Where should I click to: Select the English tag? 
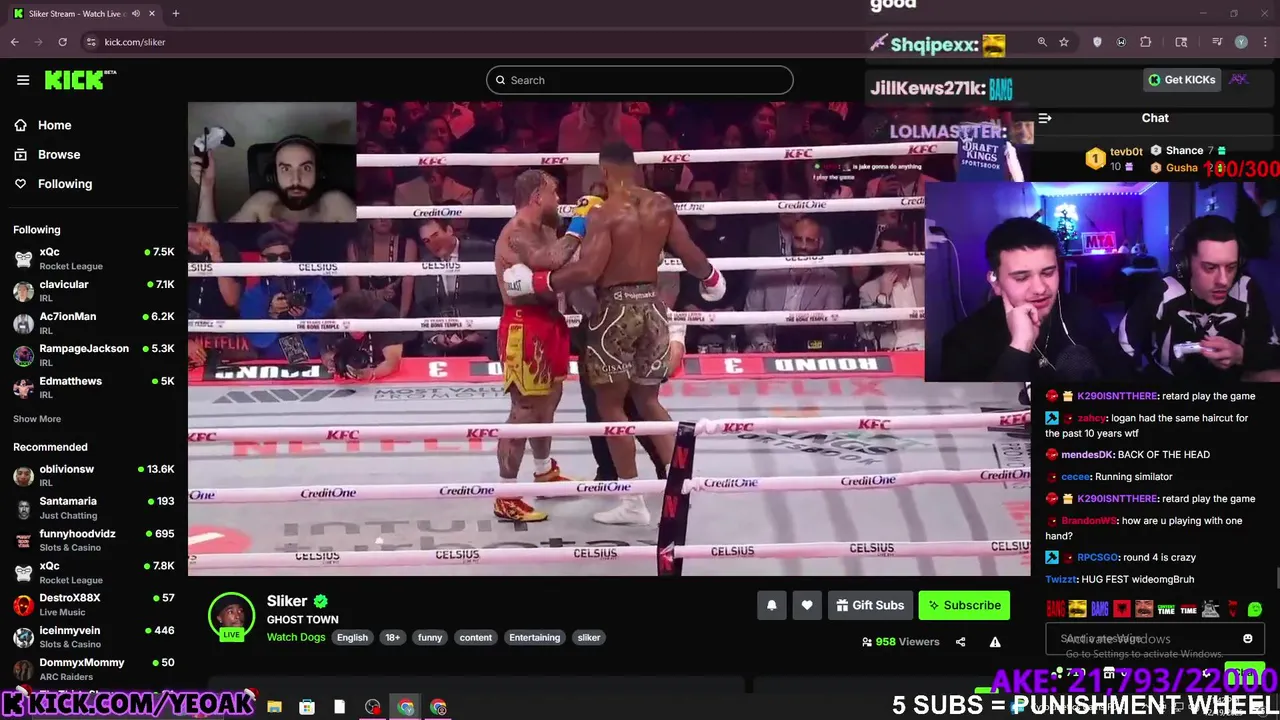[352, 638]
